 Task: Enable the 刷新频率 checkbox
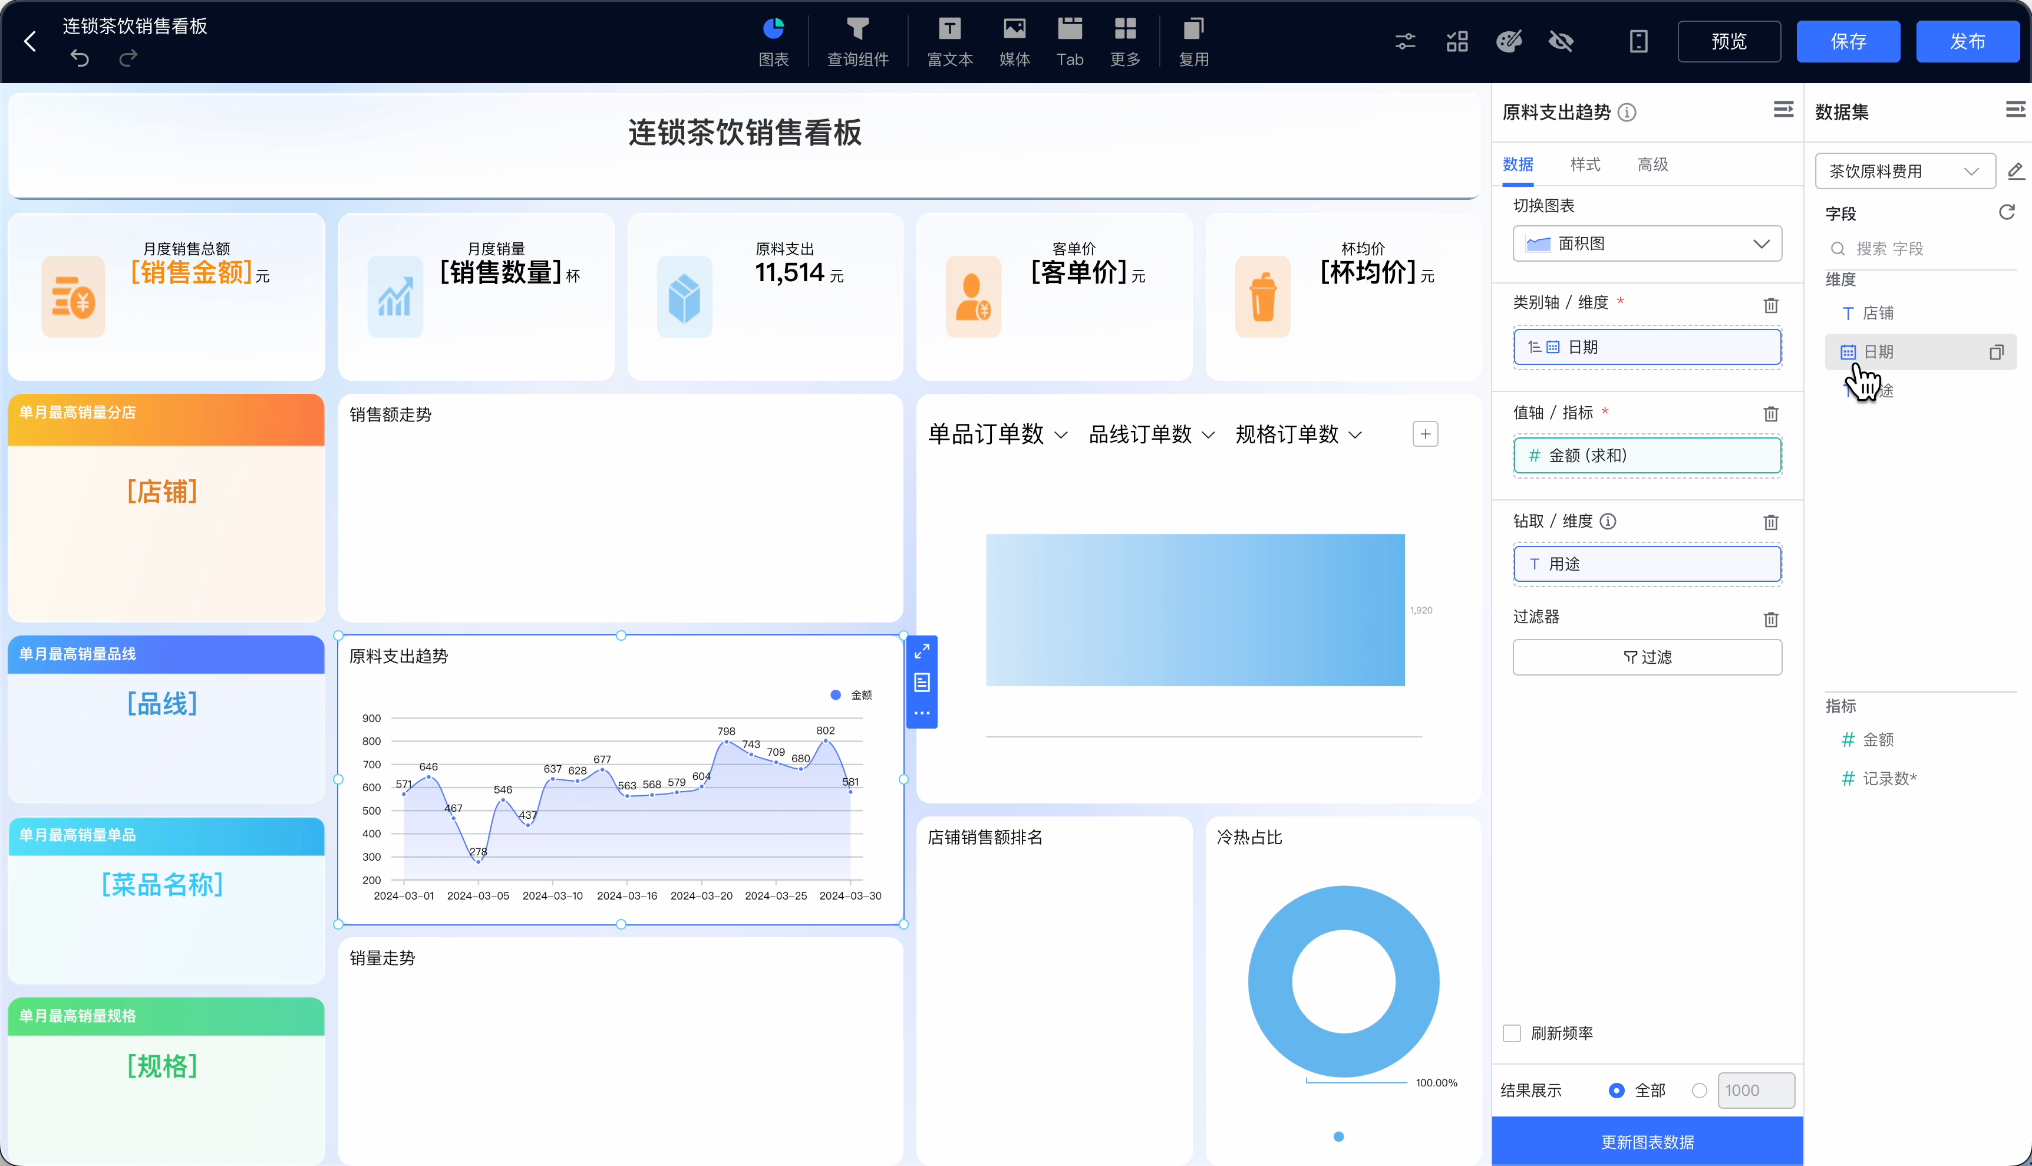(x=1512, y=1033)
